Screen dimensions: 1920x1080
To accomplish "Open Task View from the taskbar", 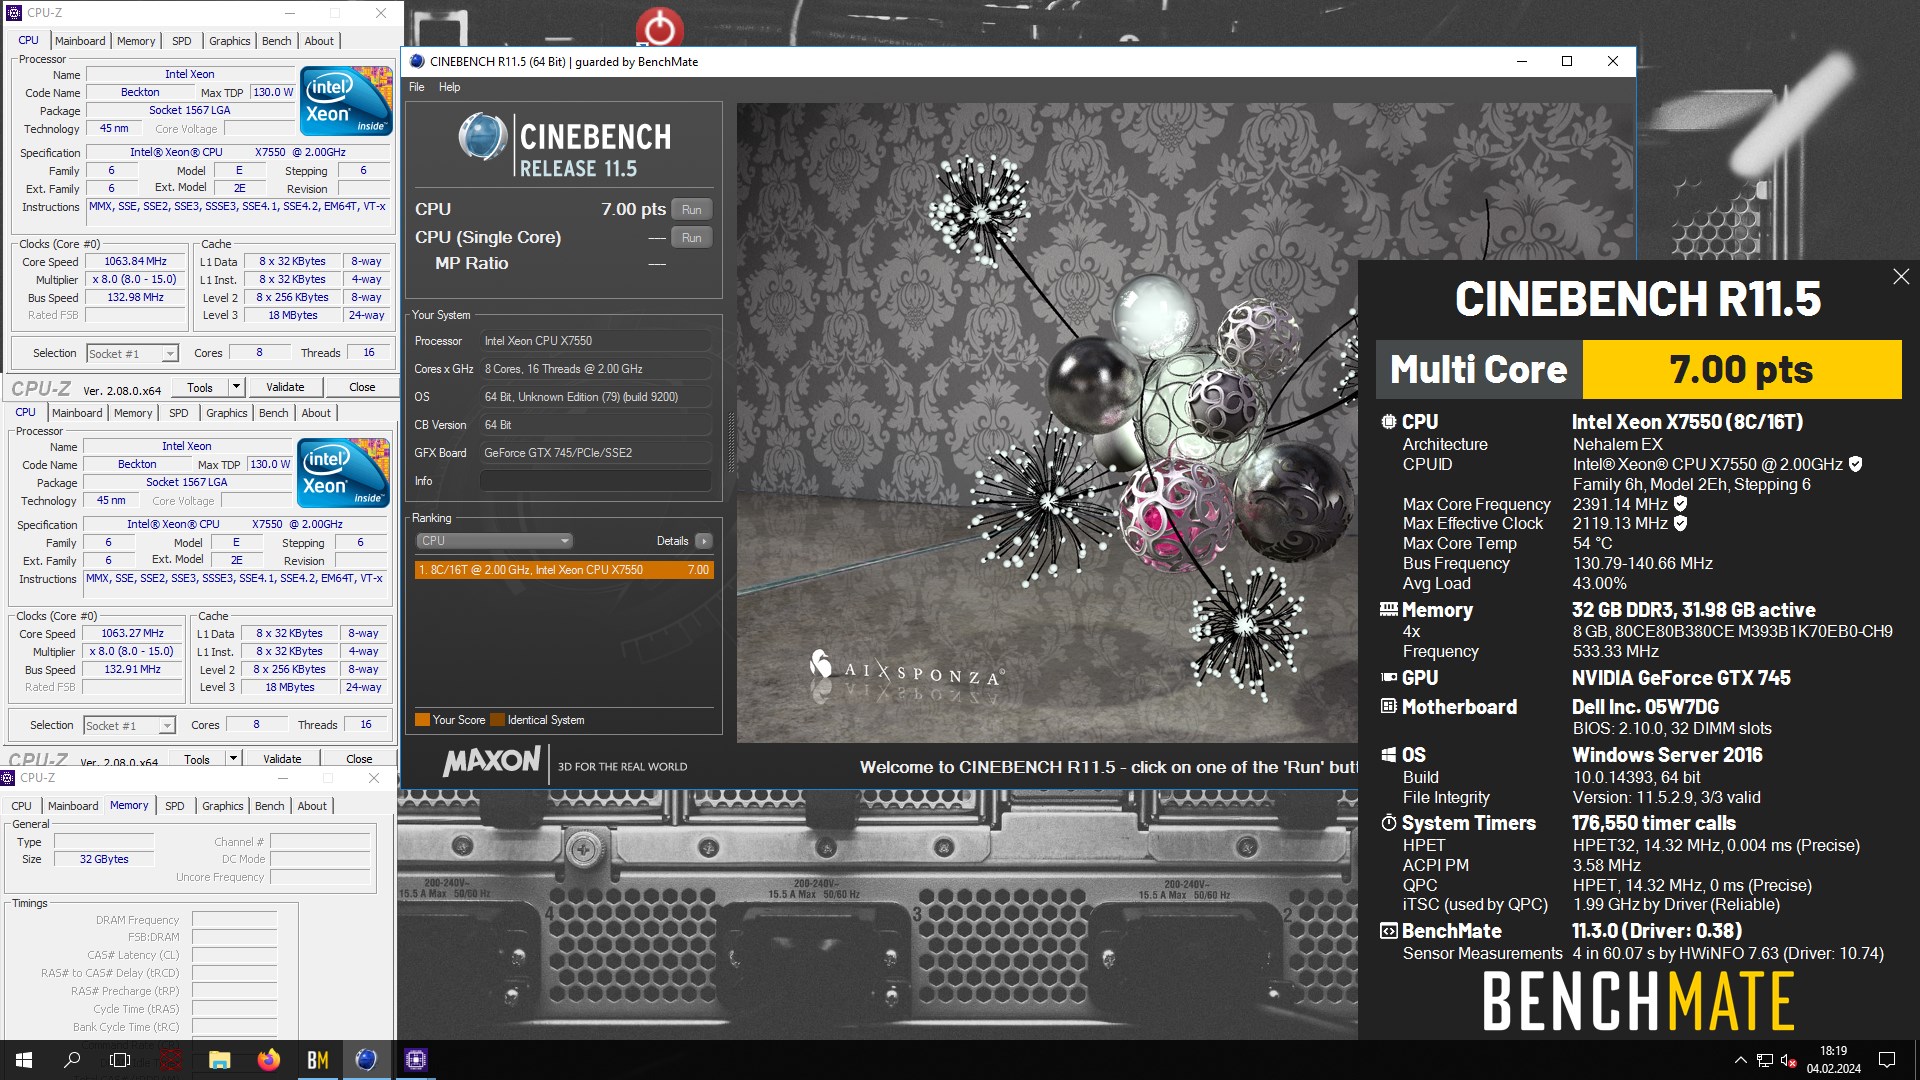I will click(x=120, y=1060).
